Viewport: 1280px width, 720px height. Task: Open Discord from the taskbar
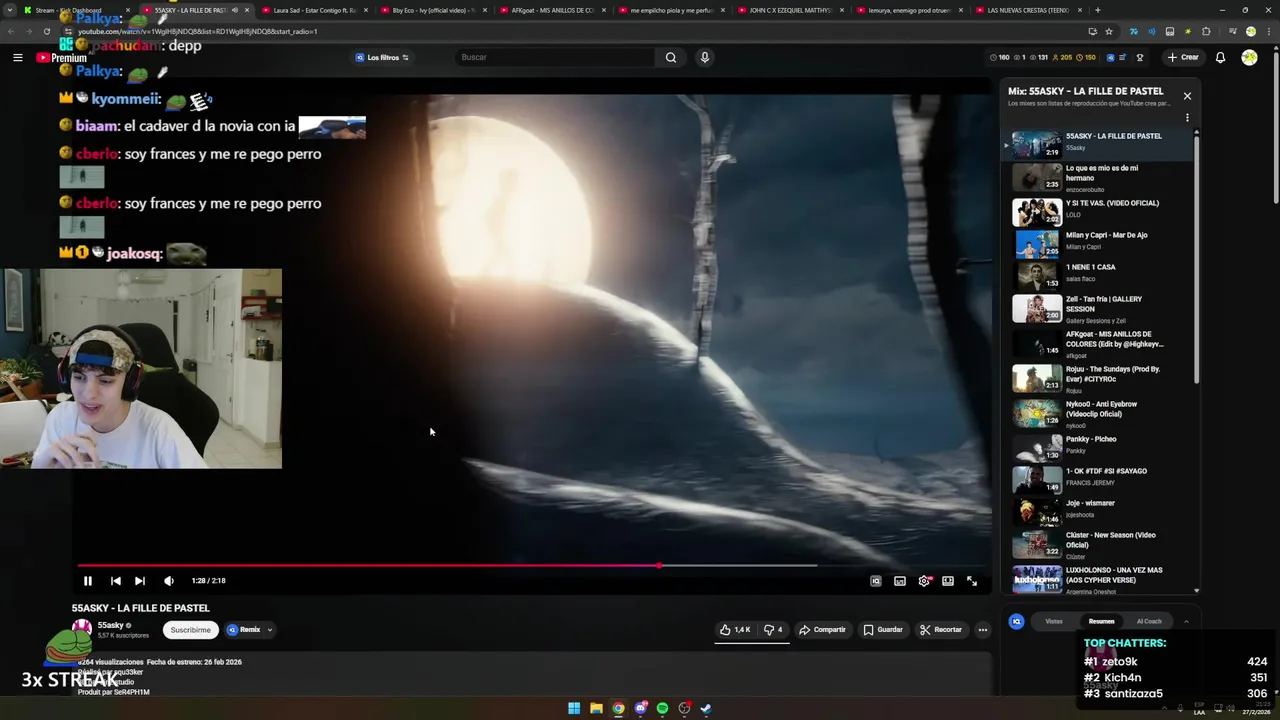640,709
